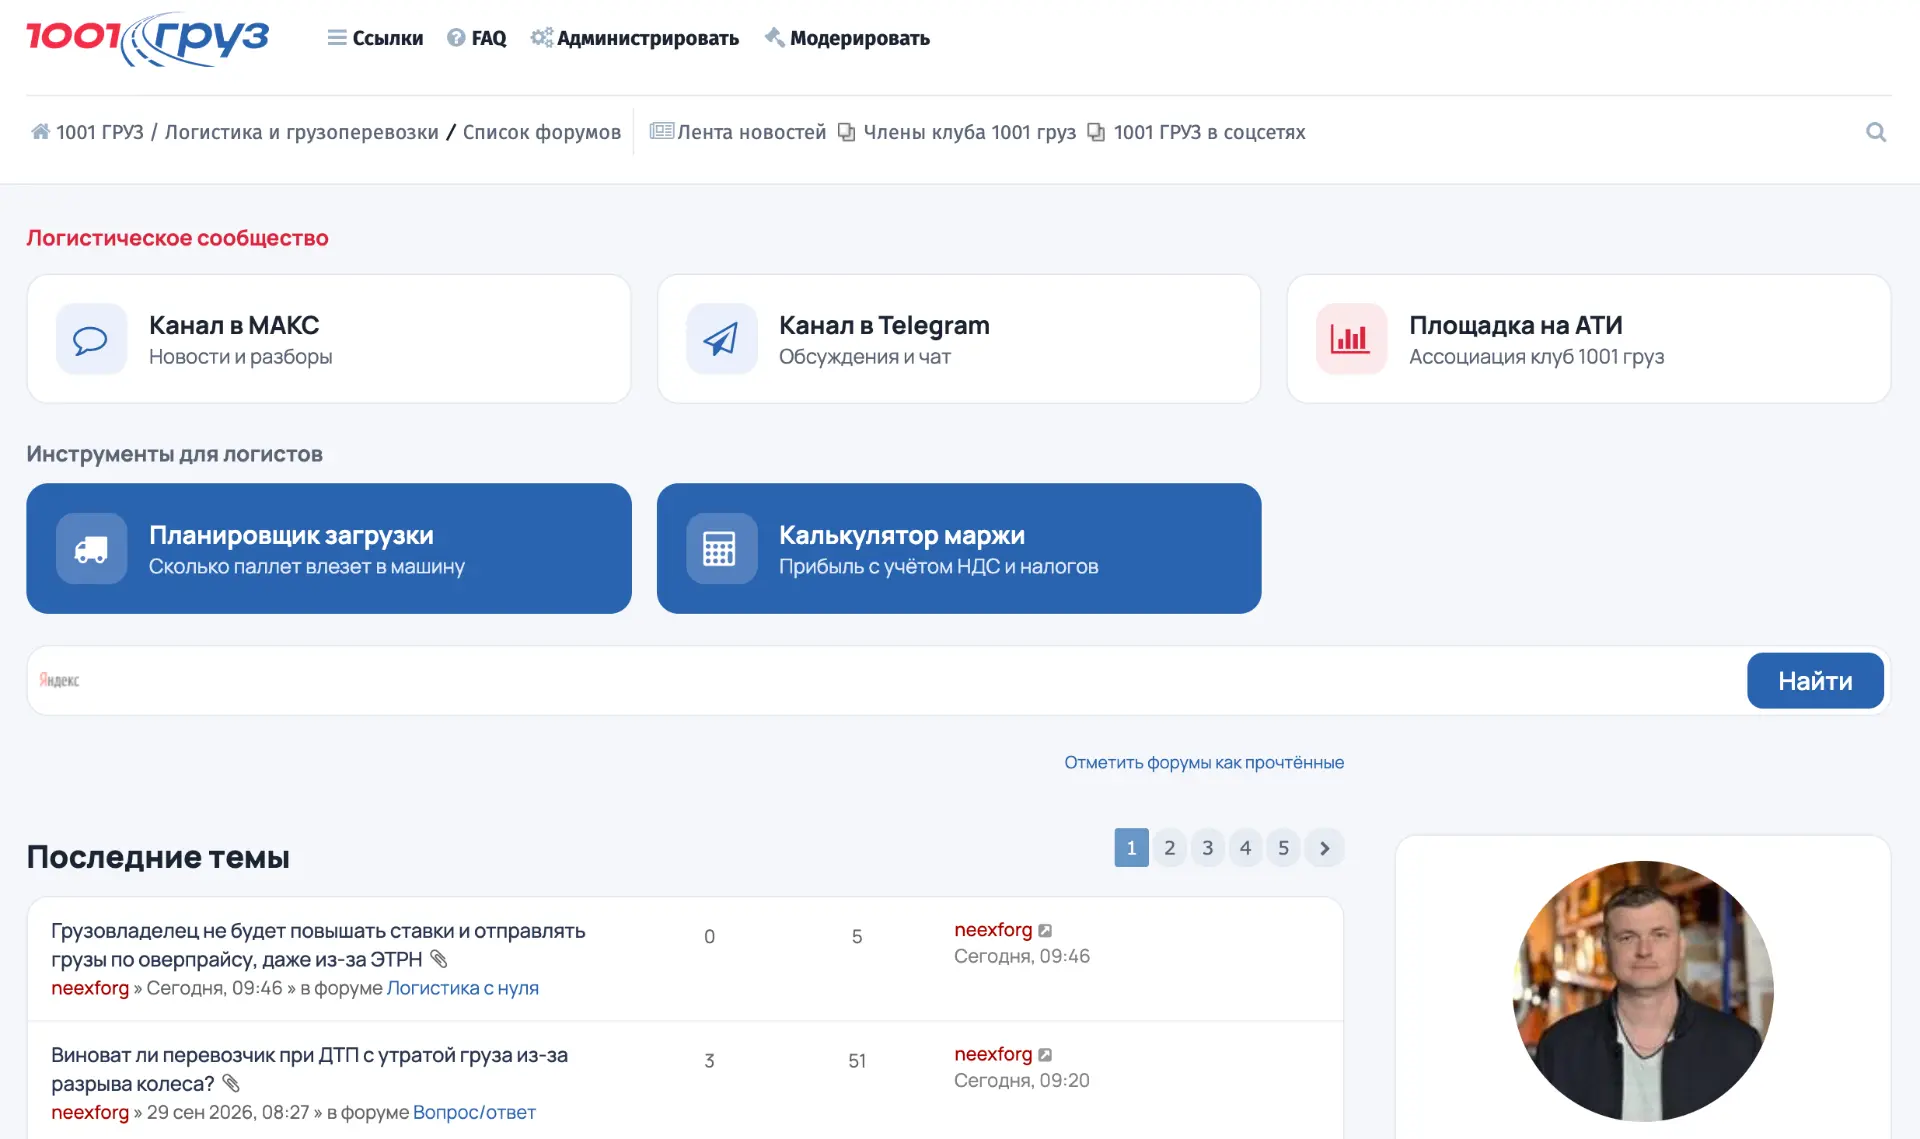Viewport: 1920px width, 1139px height.
Task: Go to pagination page 2
Action: pyautogui.click(x=1169, y=848)
